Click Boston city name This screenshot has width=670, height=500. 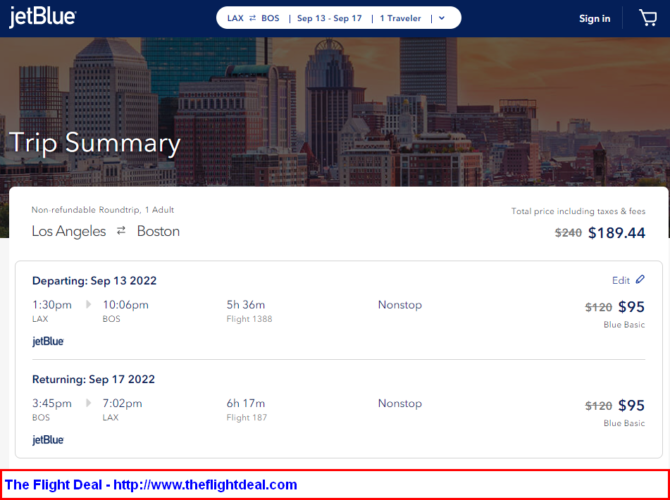(158, 231)
